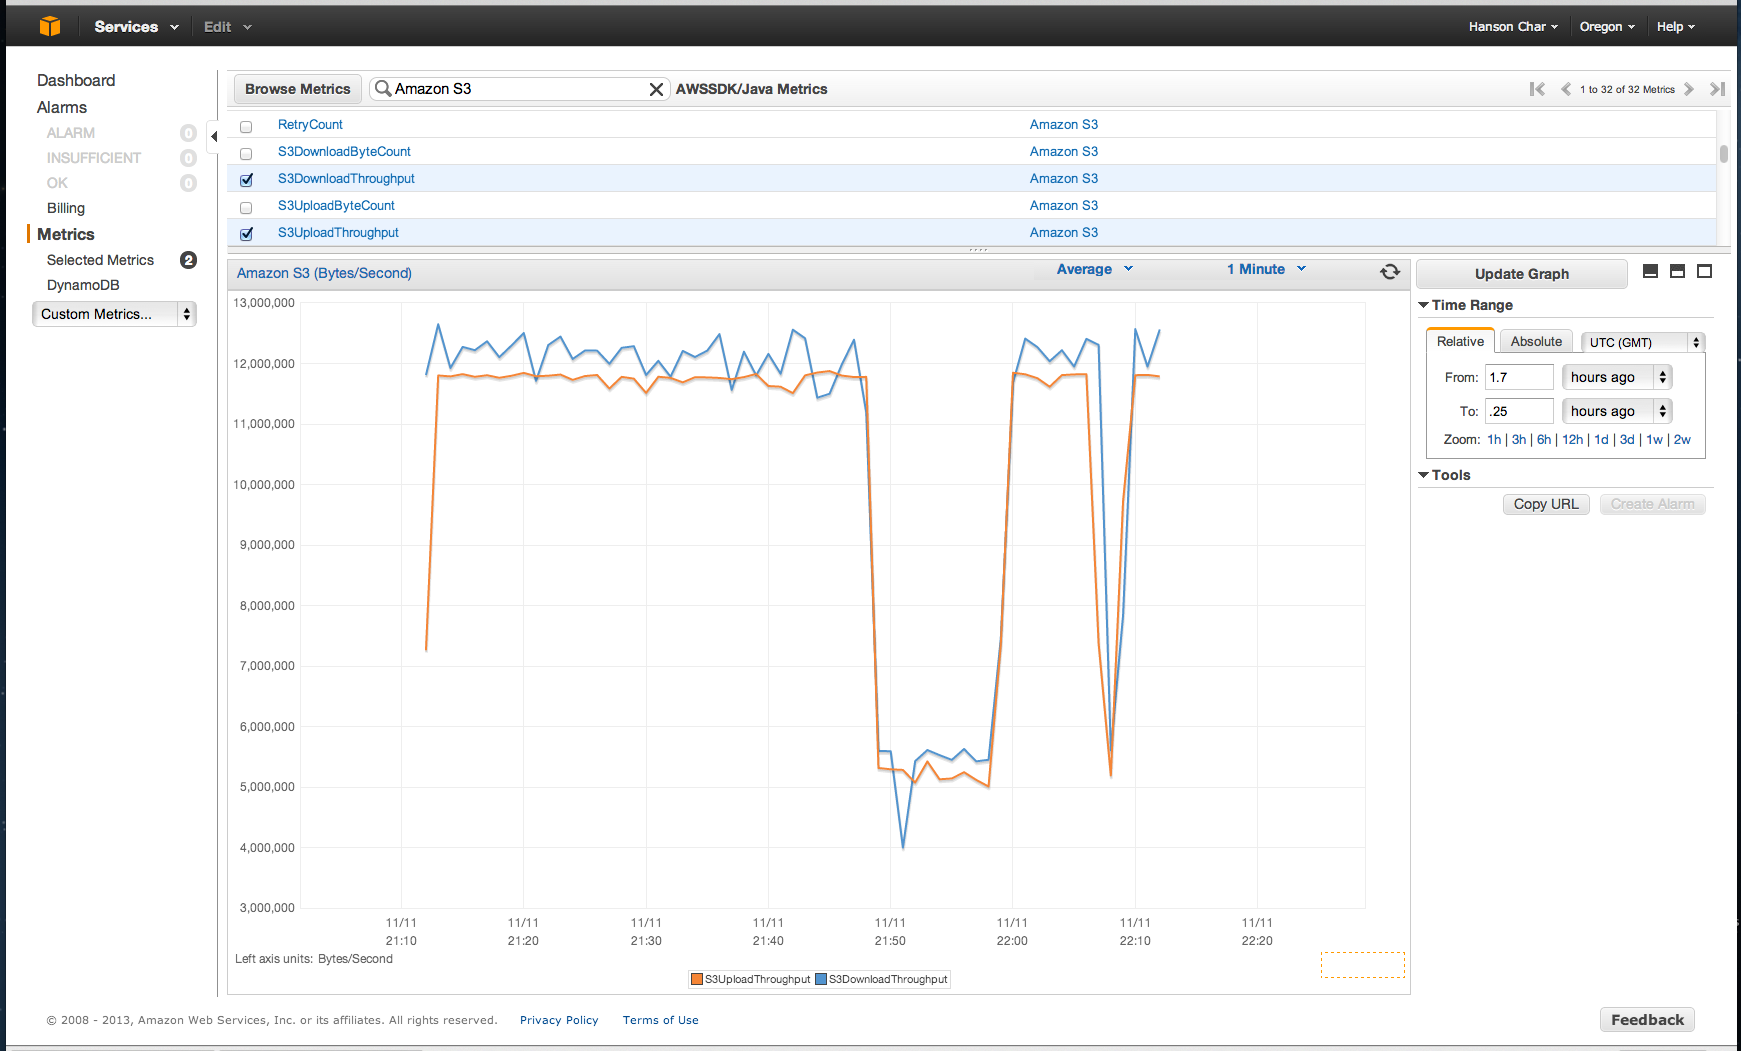Clear the Amazon S3 search query
This screenshot has height=1051, width=1741.
(657, 89)
